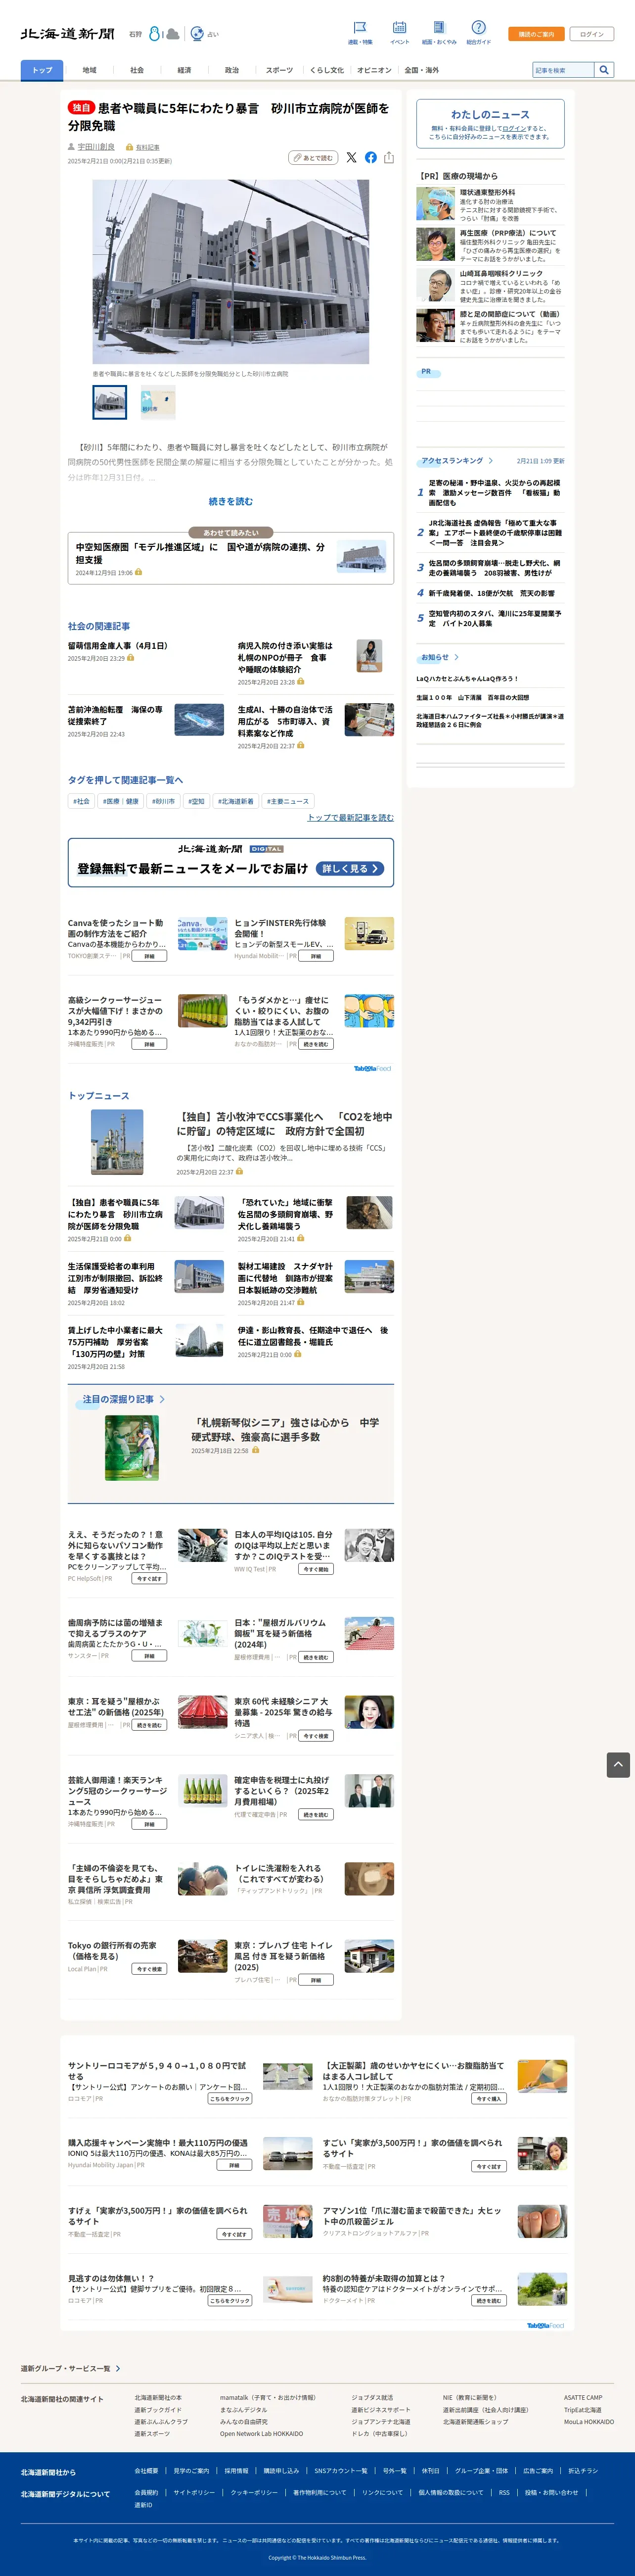Share the article on X
This screenshot has width=635, height=2576.
351,157
